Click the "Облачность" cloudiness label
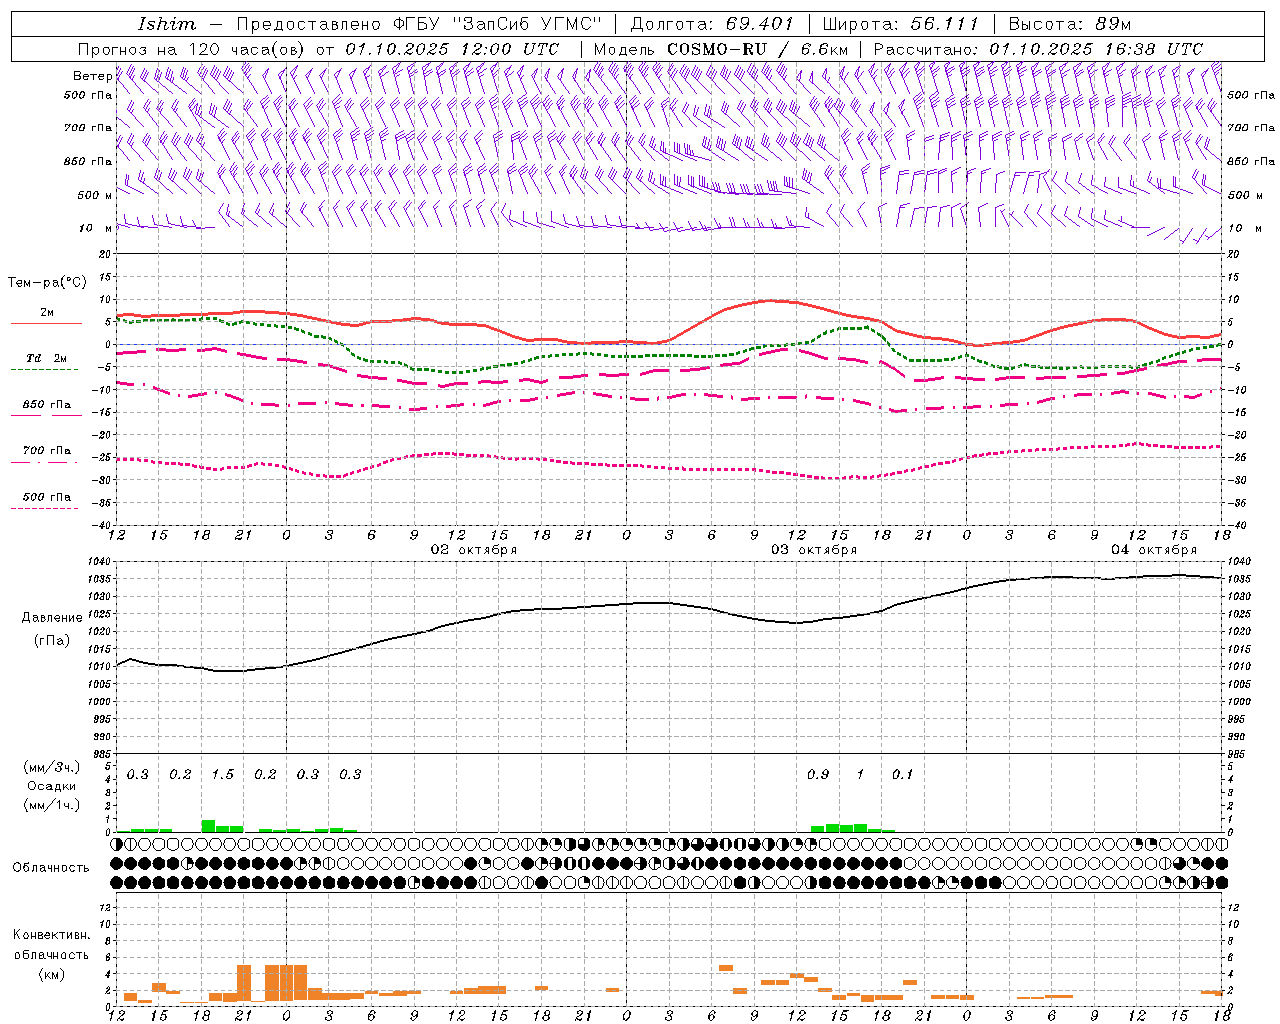Image resolution: width=1280 pixels, height=1024 pixels. tap(51, 868)
